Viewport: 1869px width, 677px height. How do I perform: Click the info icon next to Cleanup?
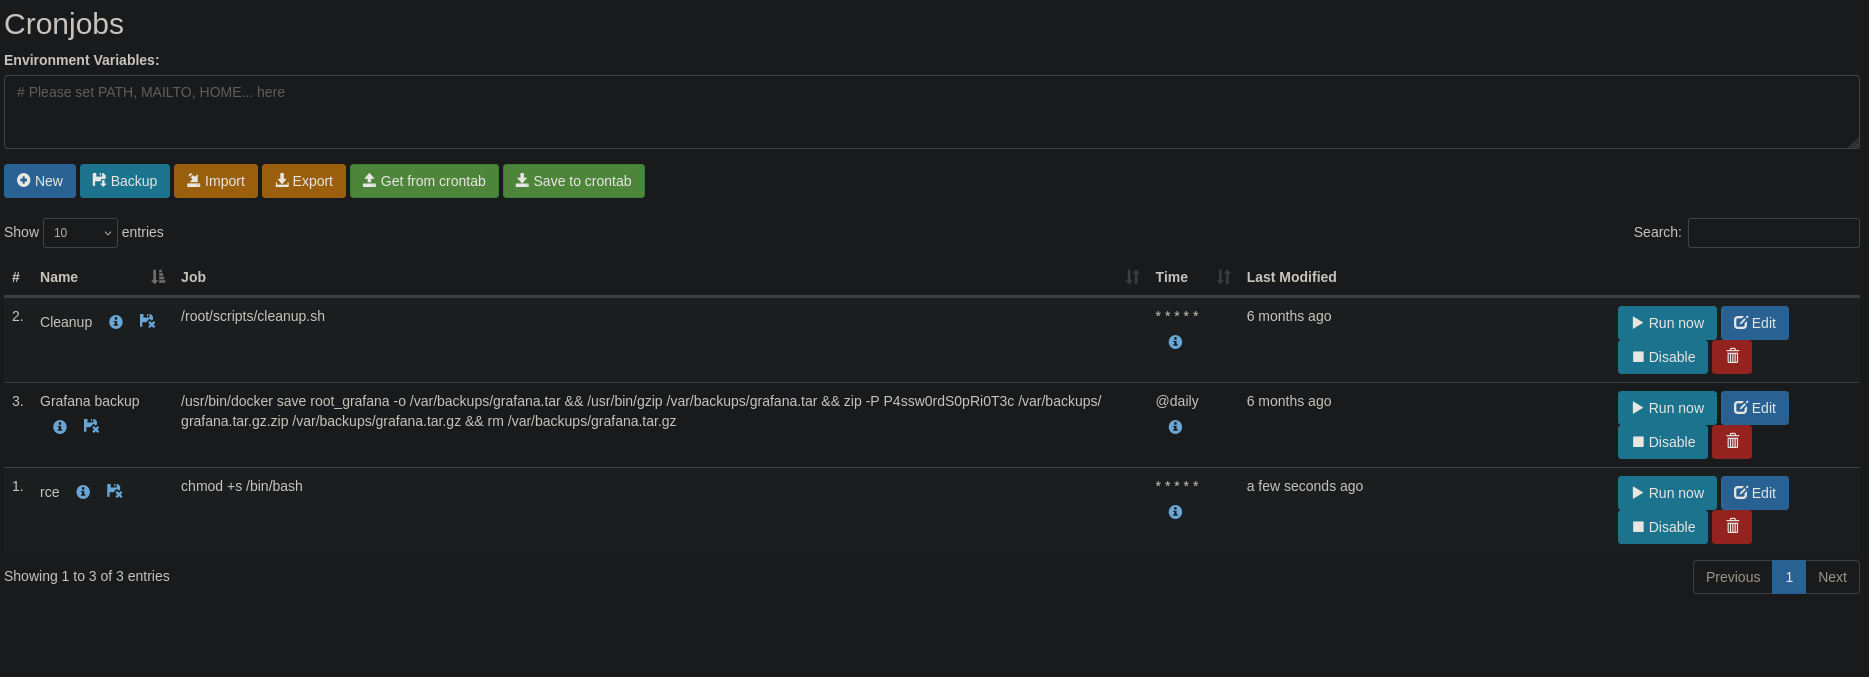116,322
